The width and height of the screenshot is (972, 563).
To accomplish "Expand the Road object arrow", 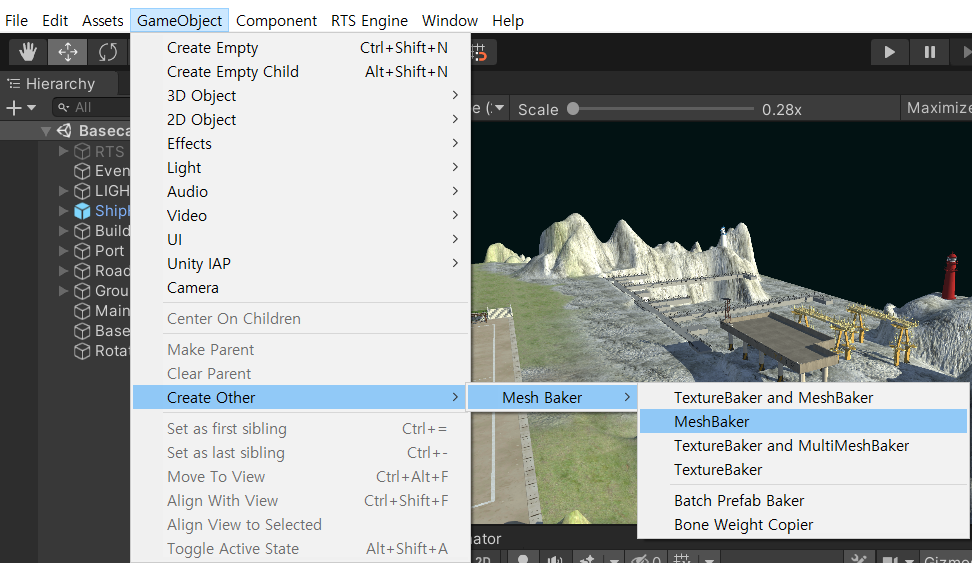I will pos(63,270).
